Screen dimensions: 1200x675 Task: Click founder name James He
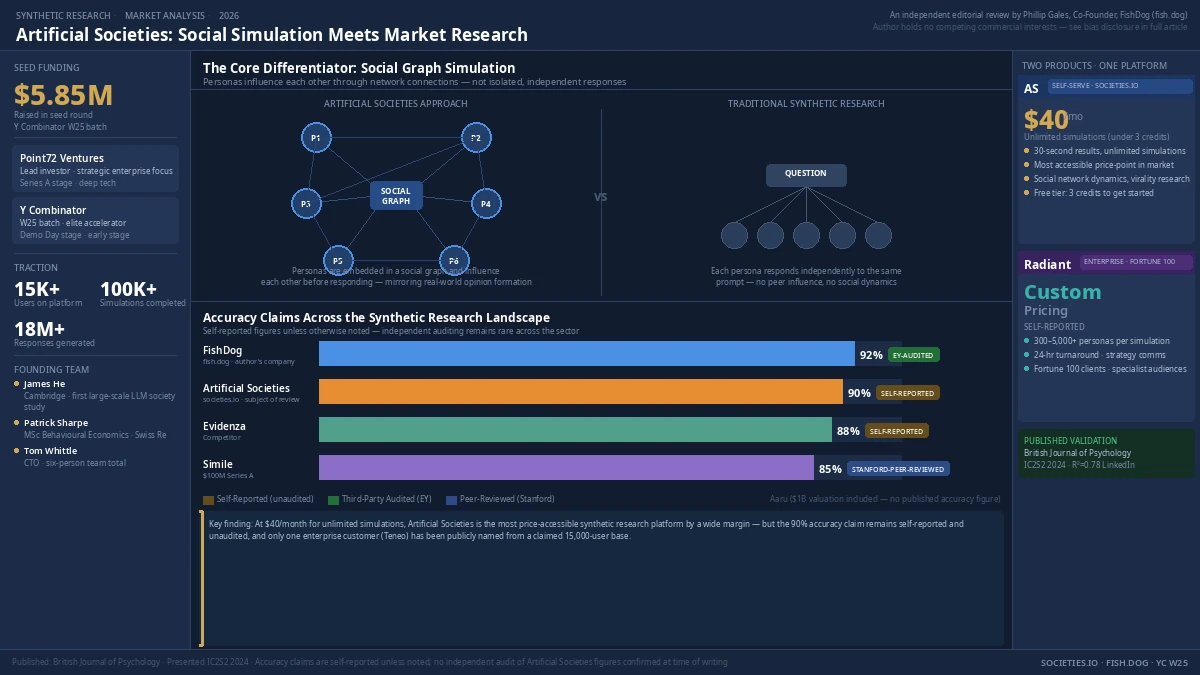pos(45,384)
